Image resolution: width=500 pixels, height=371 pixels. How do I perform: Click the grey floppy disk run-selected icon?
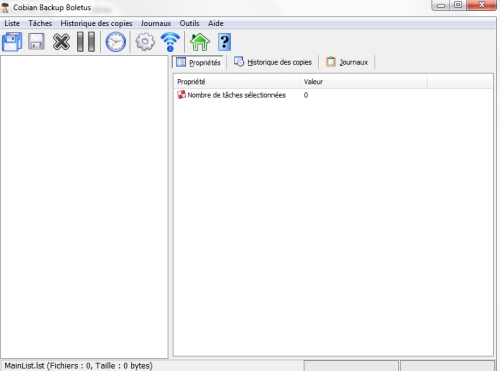tap(36, 42)
